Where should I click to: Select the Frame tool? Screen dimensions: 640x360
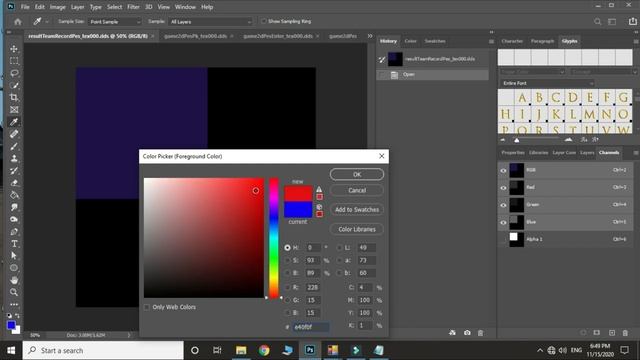pos(14,110)
